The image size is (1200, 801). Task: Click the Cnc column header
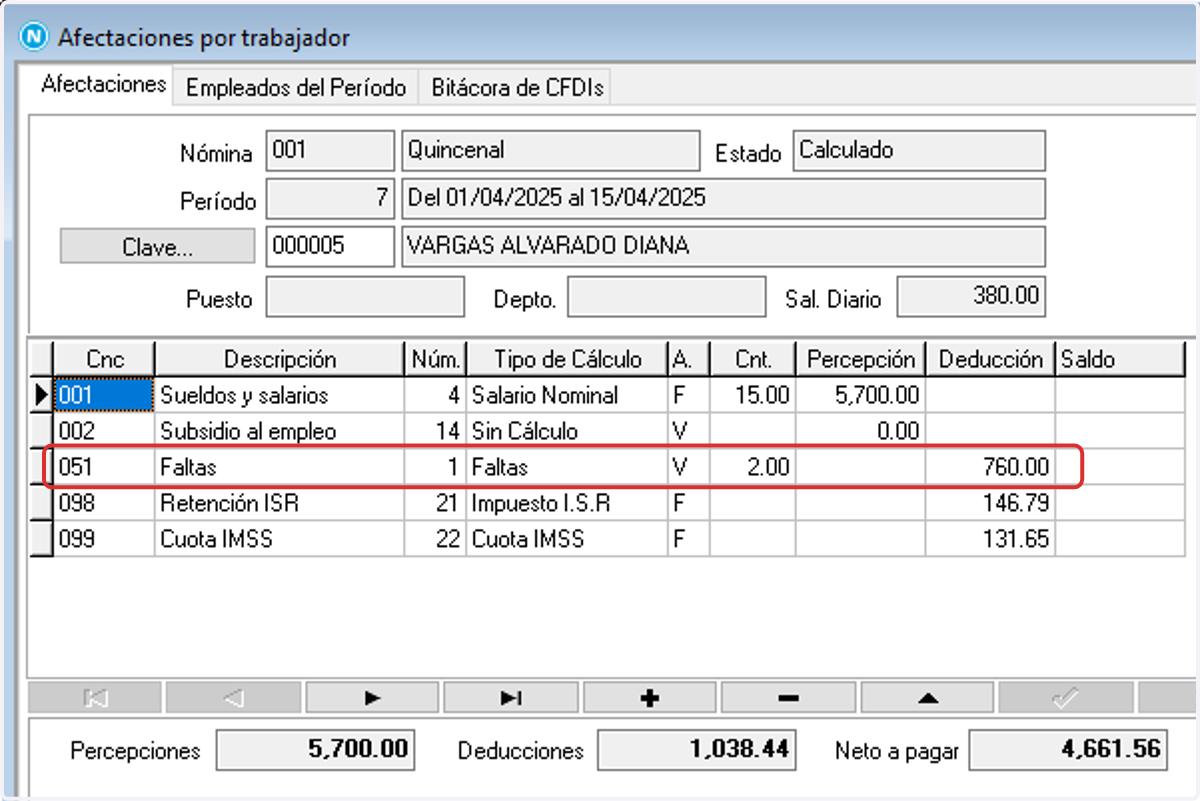click(104, 359)
